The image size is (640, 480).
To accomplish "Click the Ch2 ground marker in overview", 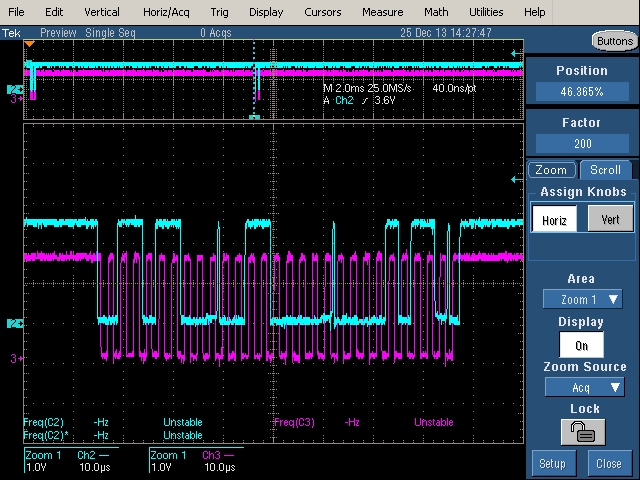I will tap(16, 89).
